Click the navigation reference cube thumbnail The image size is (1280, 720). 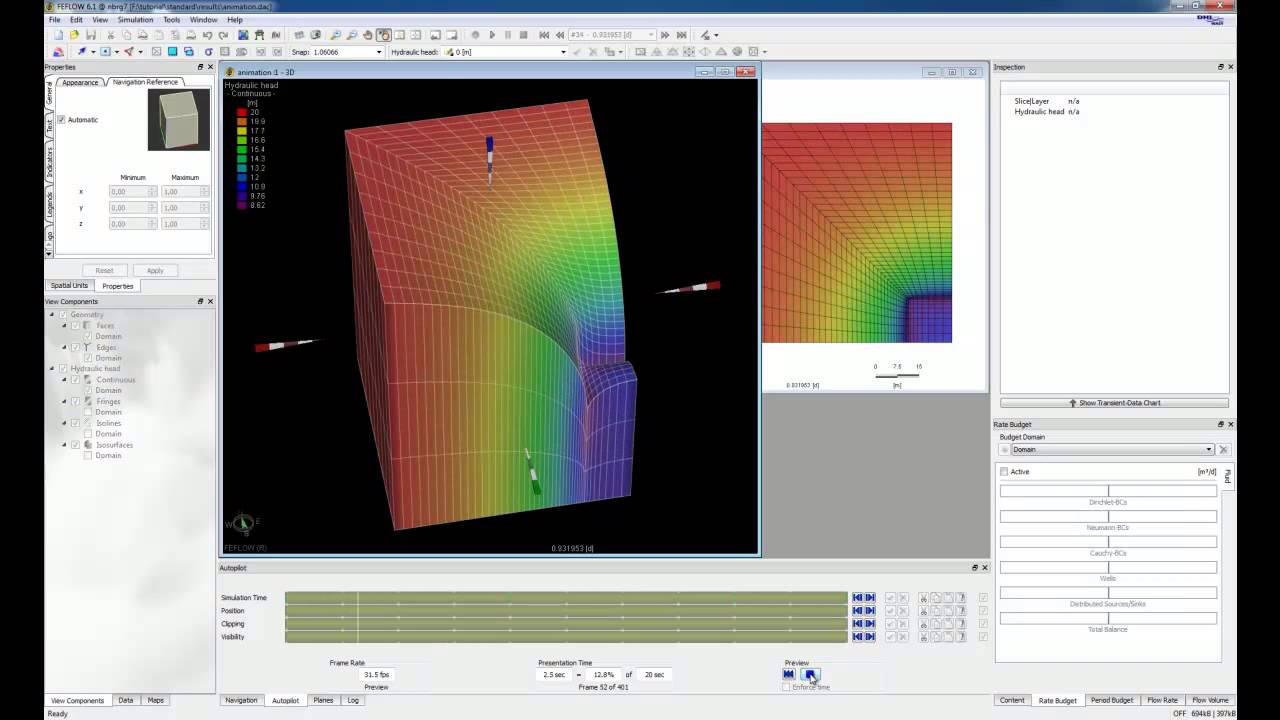tap(179, 120)
